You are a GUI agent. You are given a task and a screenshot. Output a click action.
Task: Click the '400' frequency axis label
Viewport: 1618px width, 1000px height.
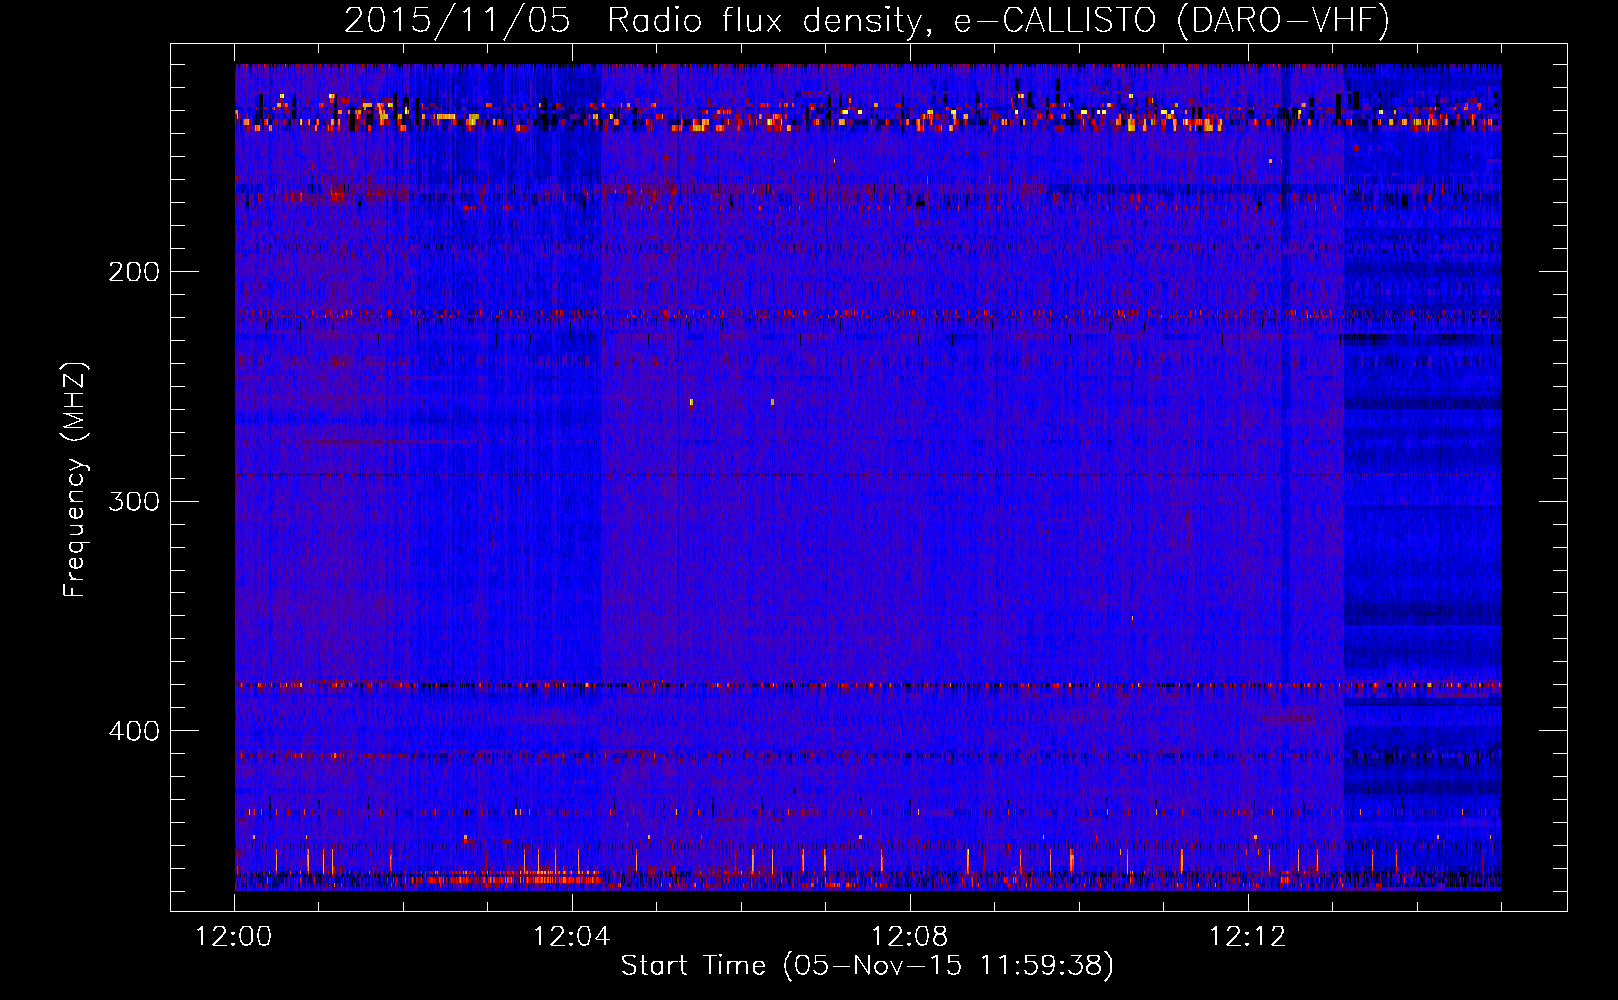[x=134, y=731]
